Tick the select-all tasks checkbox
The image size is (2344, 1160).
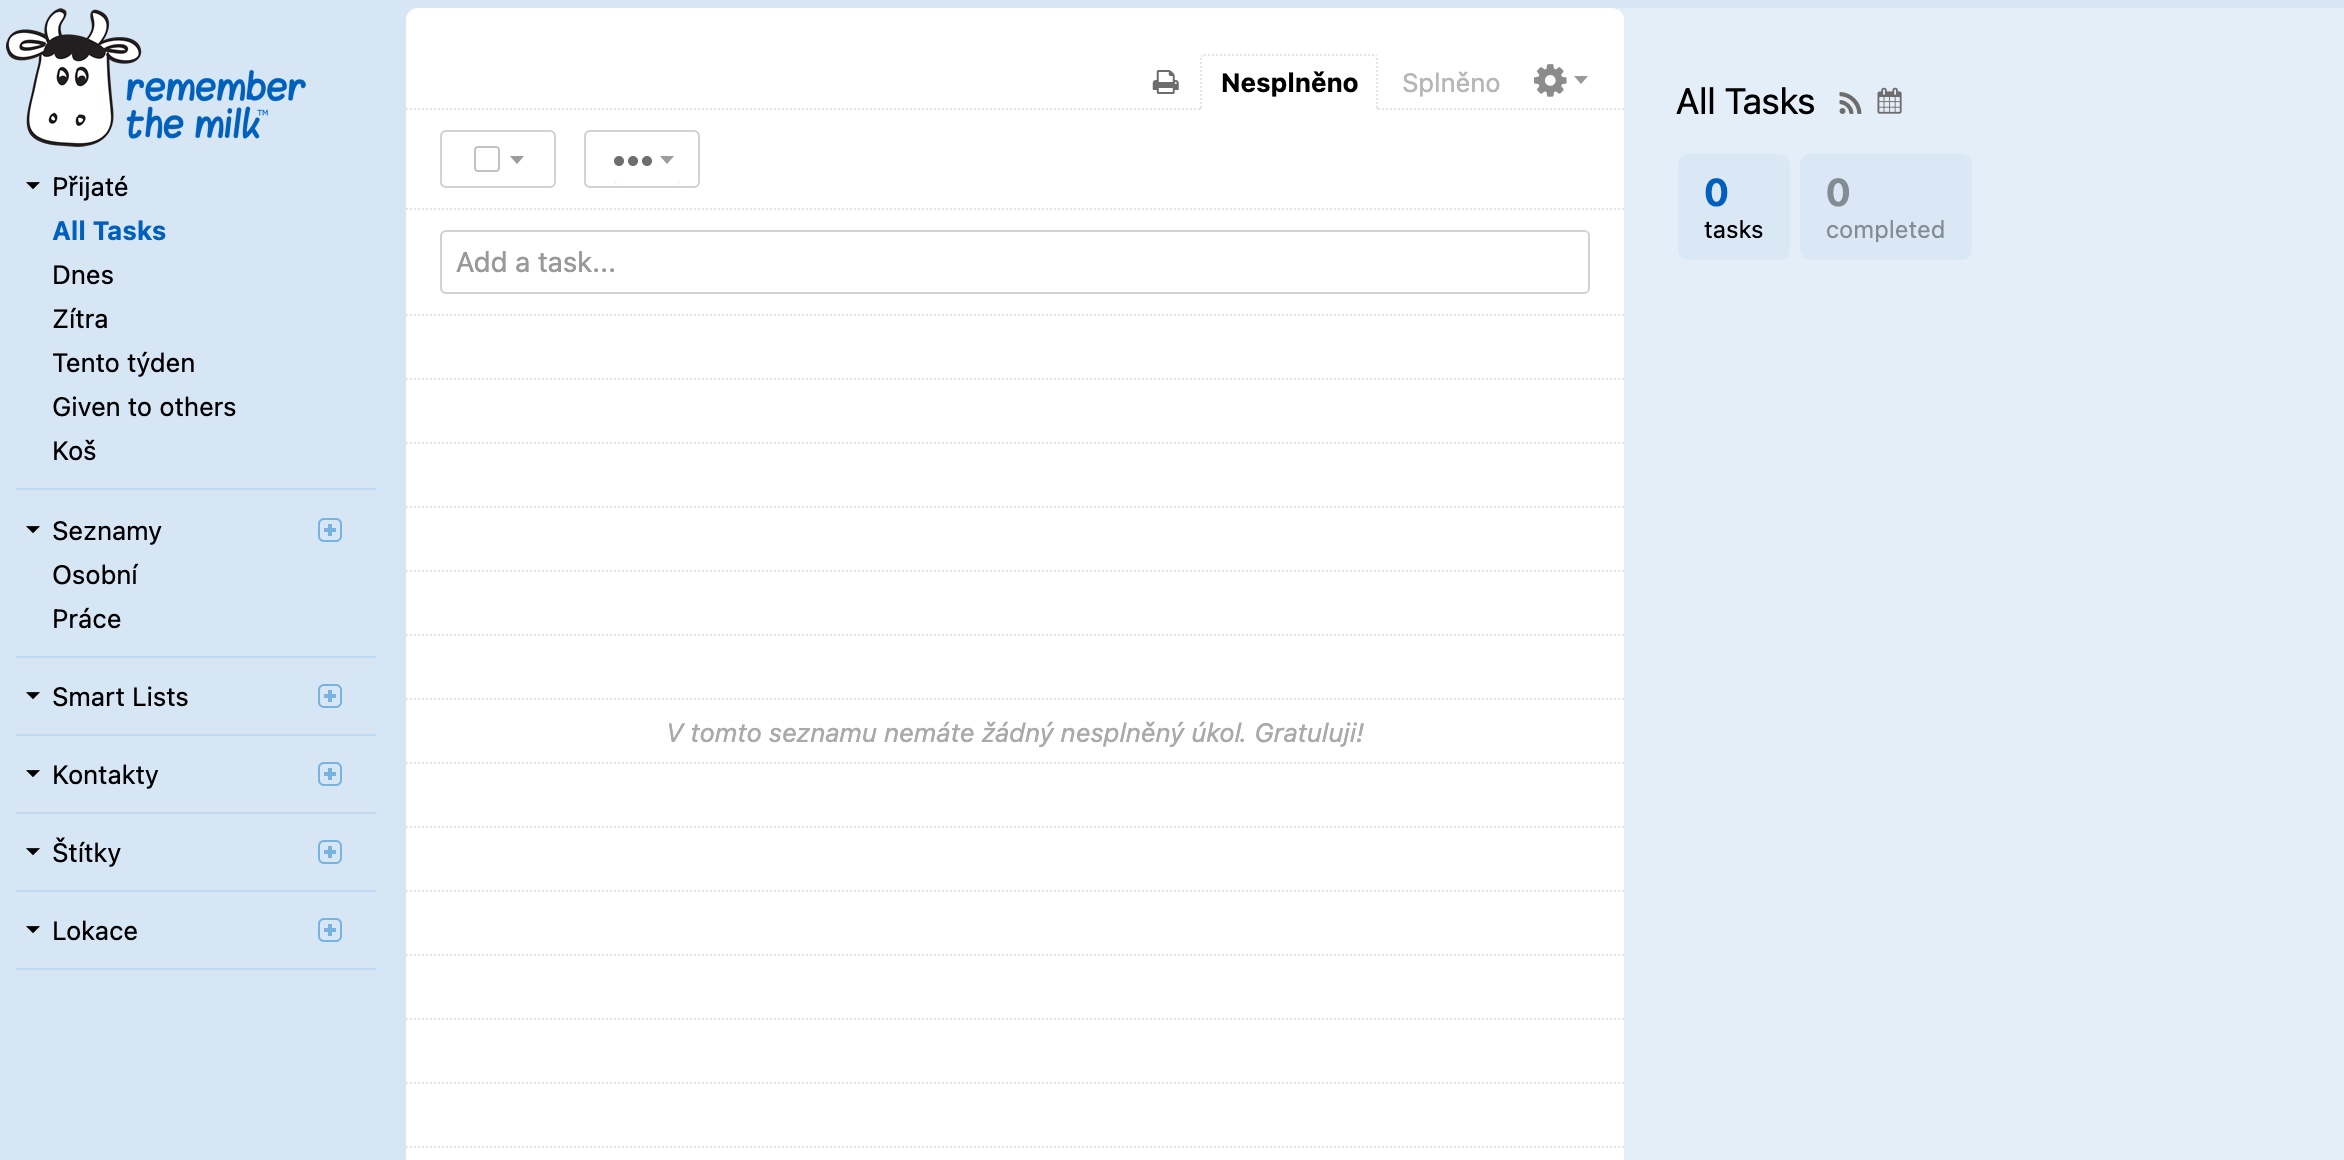[487, 159]
